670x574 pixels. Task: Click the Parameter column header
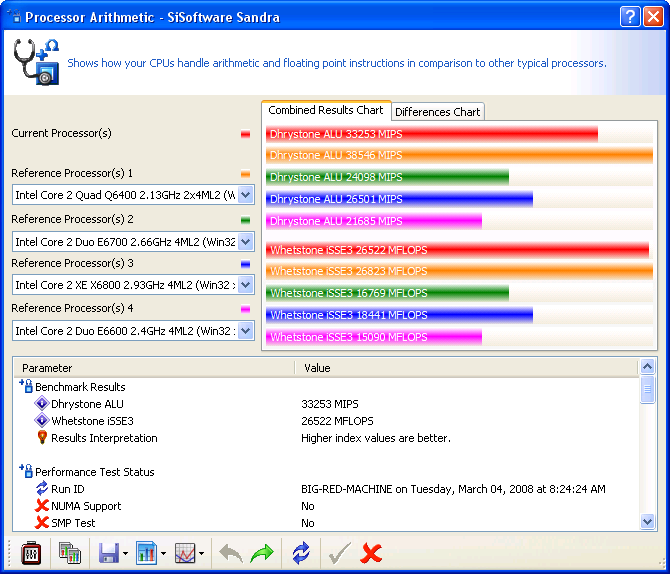[154, 368]
